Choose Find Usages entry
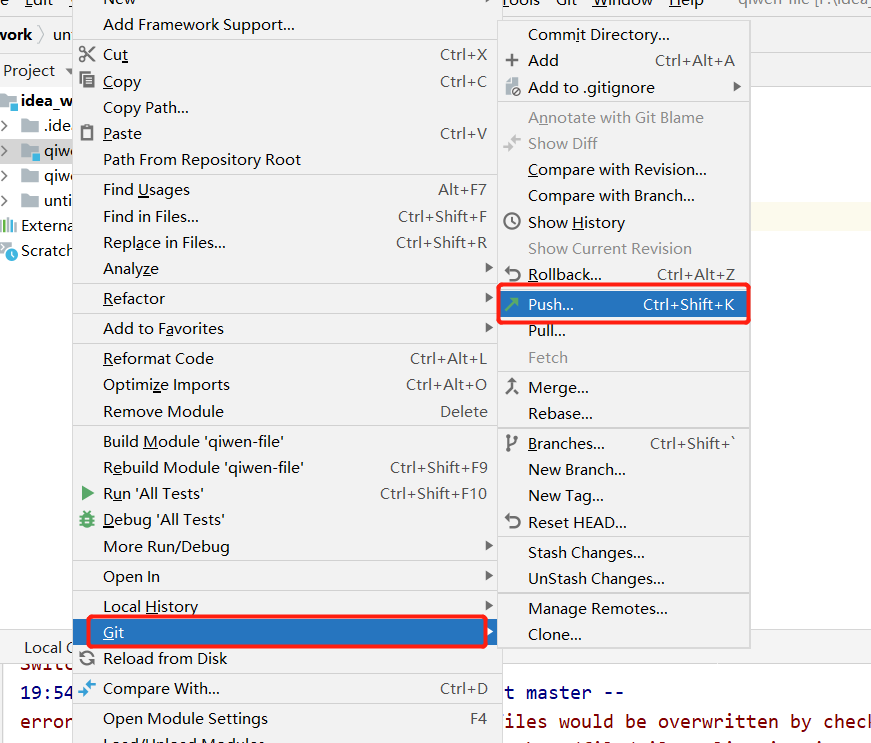This screenshot has height=743, width=871. click(x=285, y=189)
